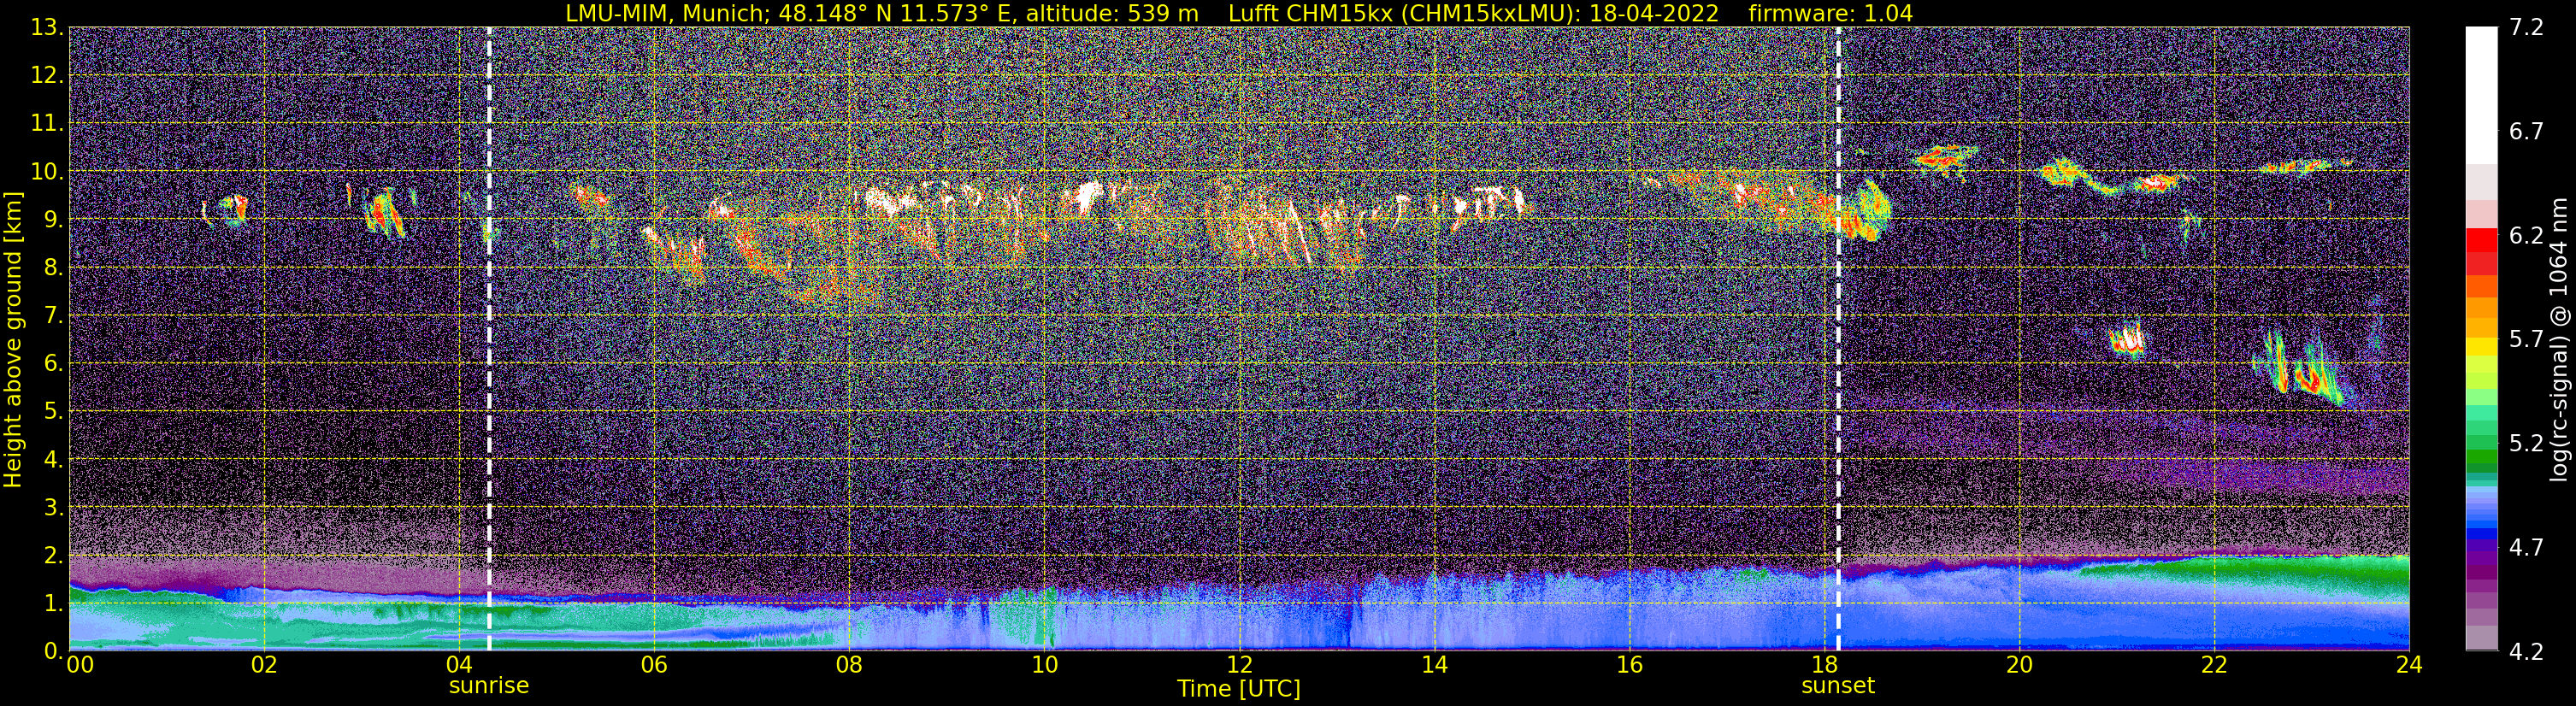Image resolution: width=2576 pixels, height=706 pixels.
Task: Click the 'sunset' label below the axis
Action: (x=1838, y=686)
